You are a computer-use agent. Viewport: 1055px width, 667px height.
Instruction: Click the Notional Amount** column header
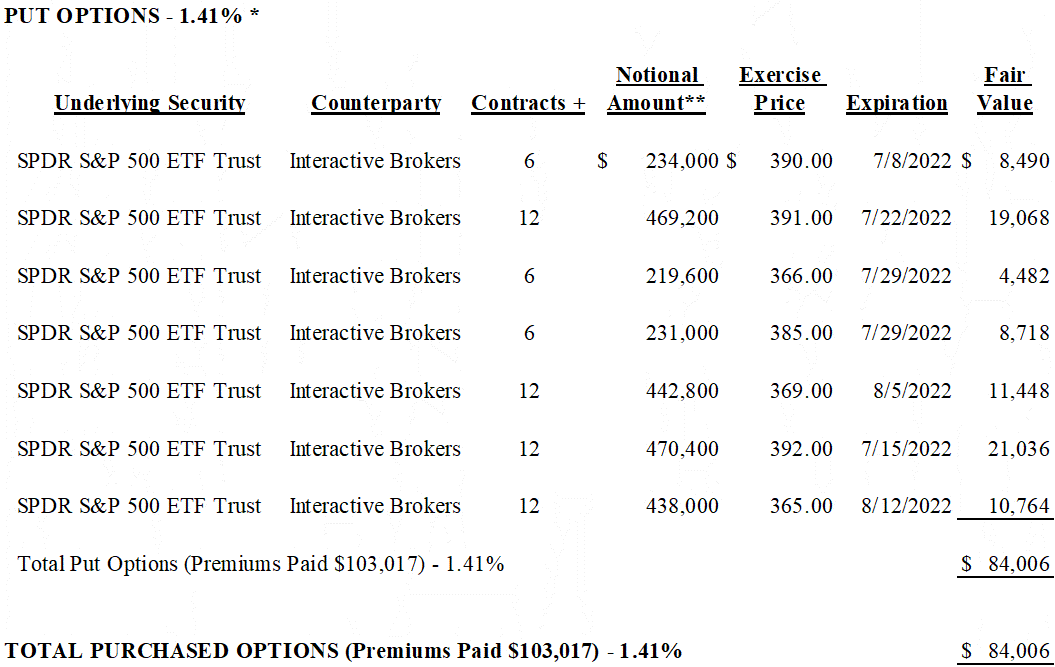[x=657, y=90]
